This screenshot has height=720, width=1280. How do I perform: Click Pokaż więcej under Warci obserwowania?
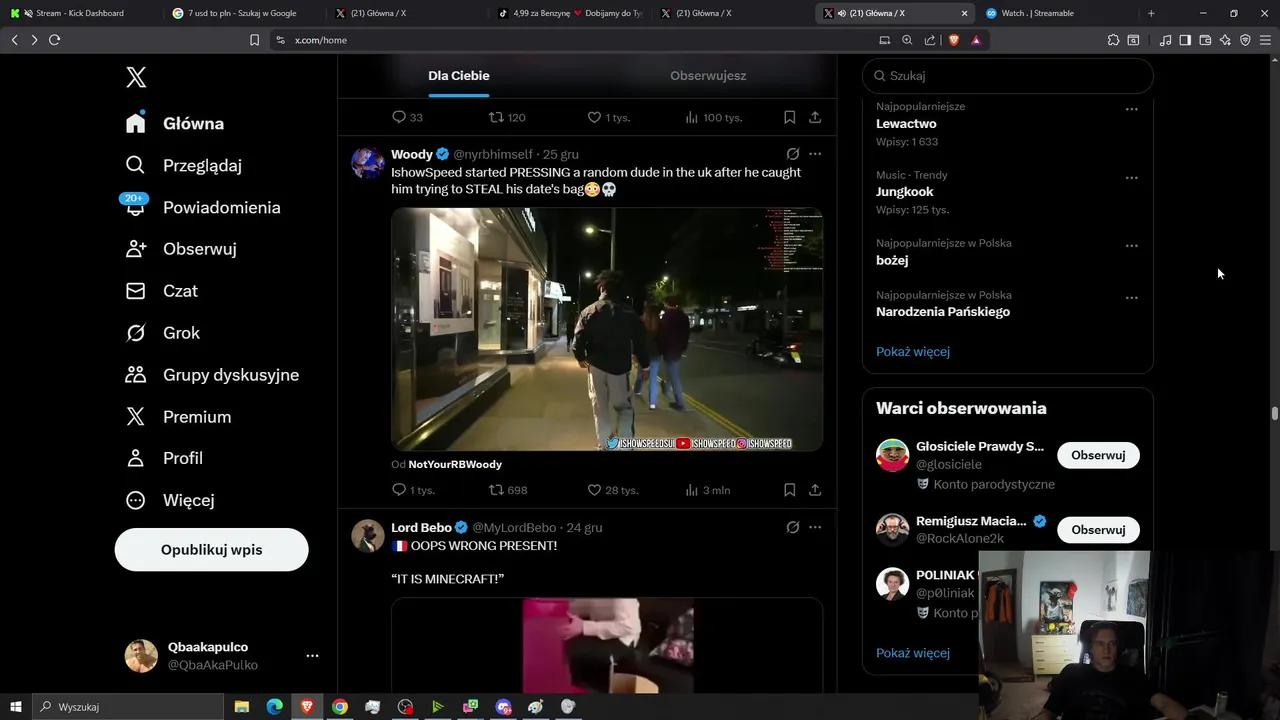[913, 653]
